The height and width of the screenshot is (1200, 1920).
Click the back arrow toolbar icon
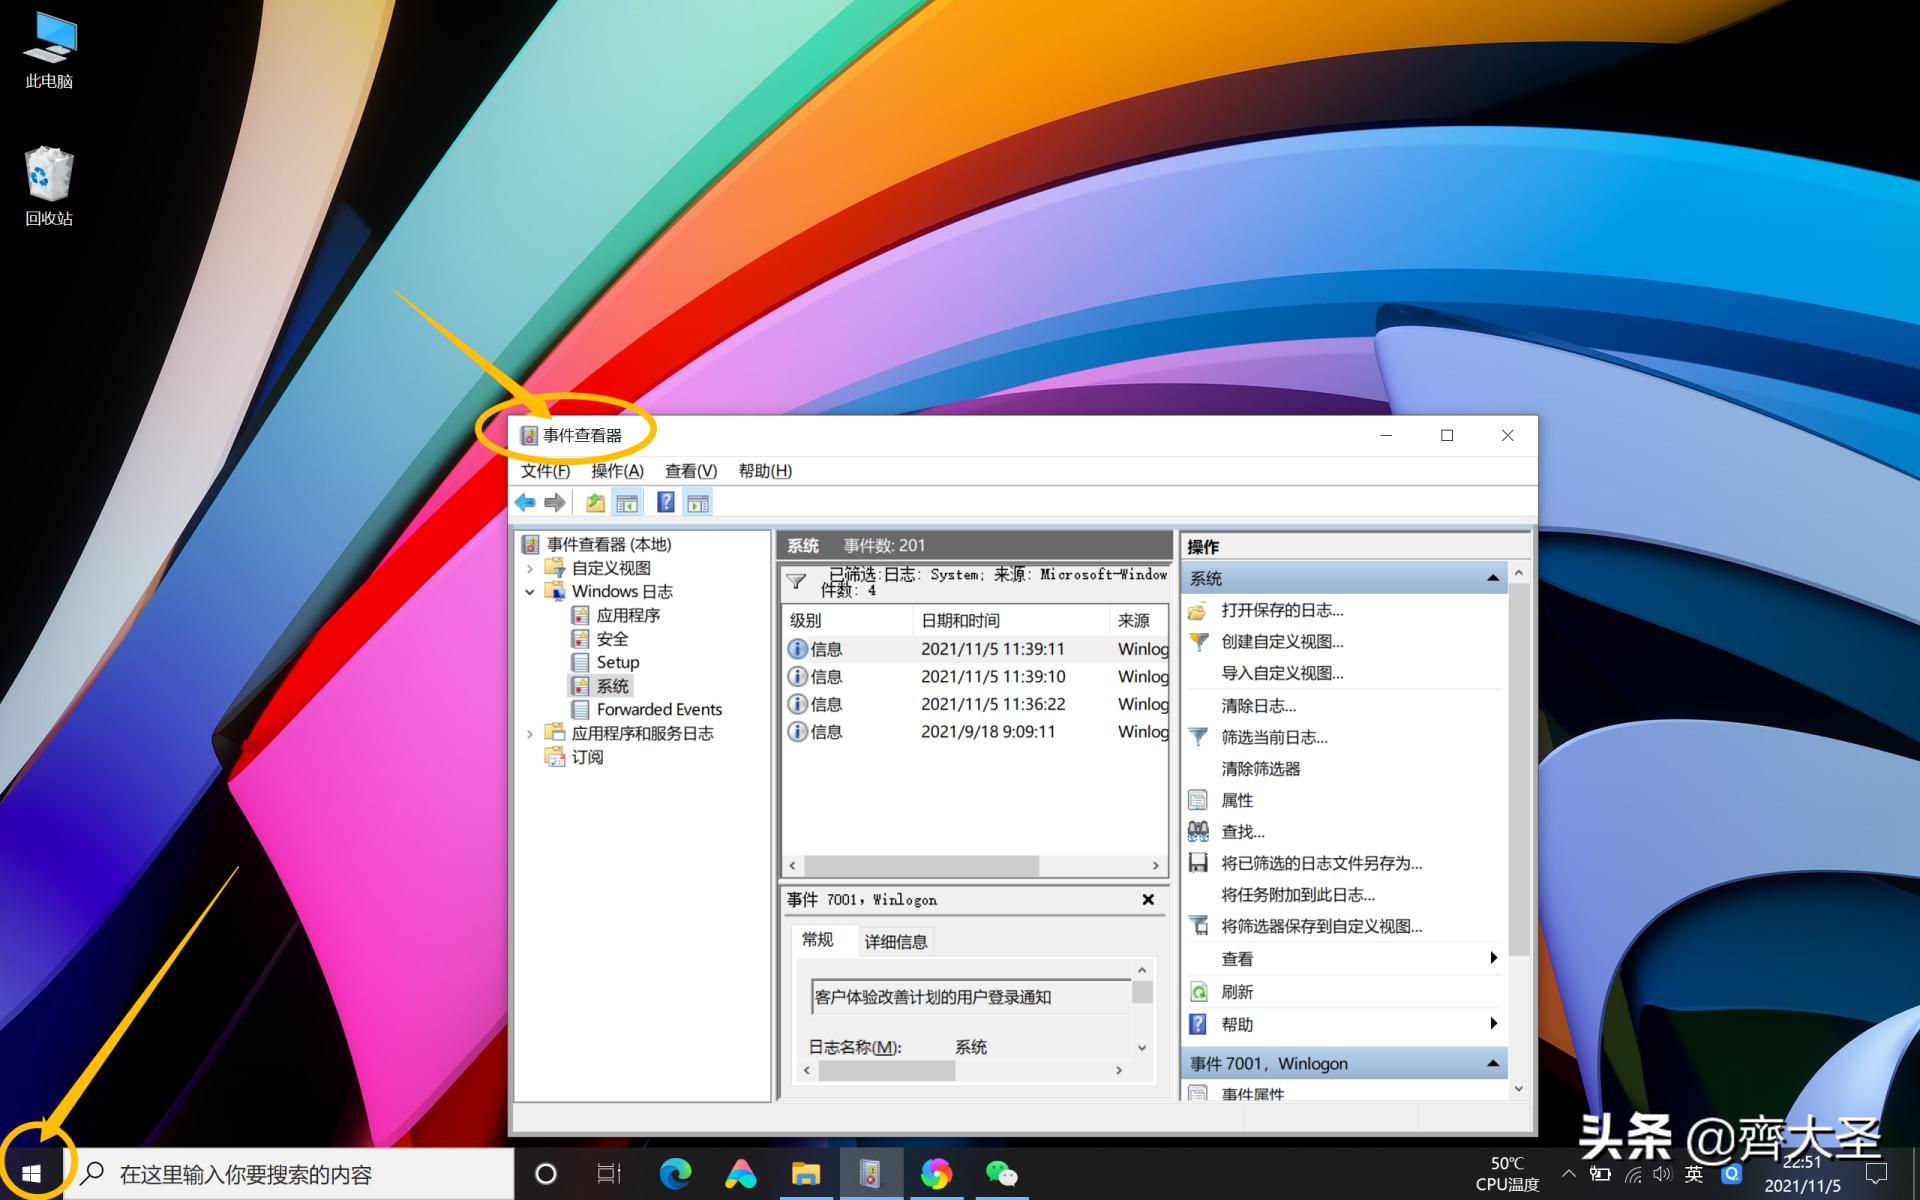coord(525,503)
